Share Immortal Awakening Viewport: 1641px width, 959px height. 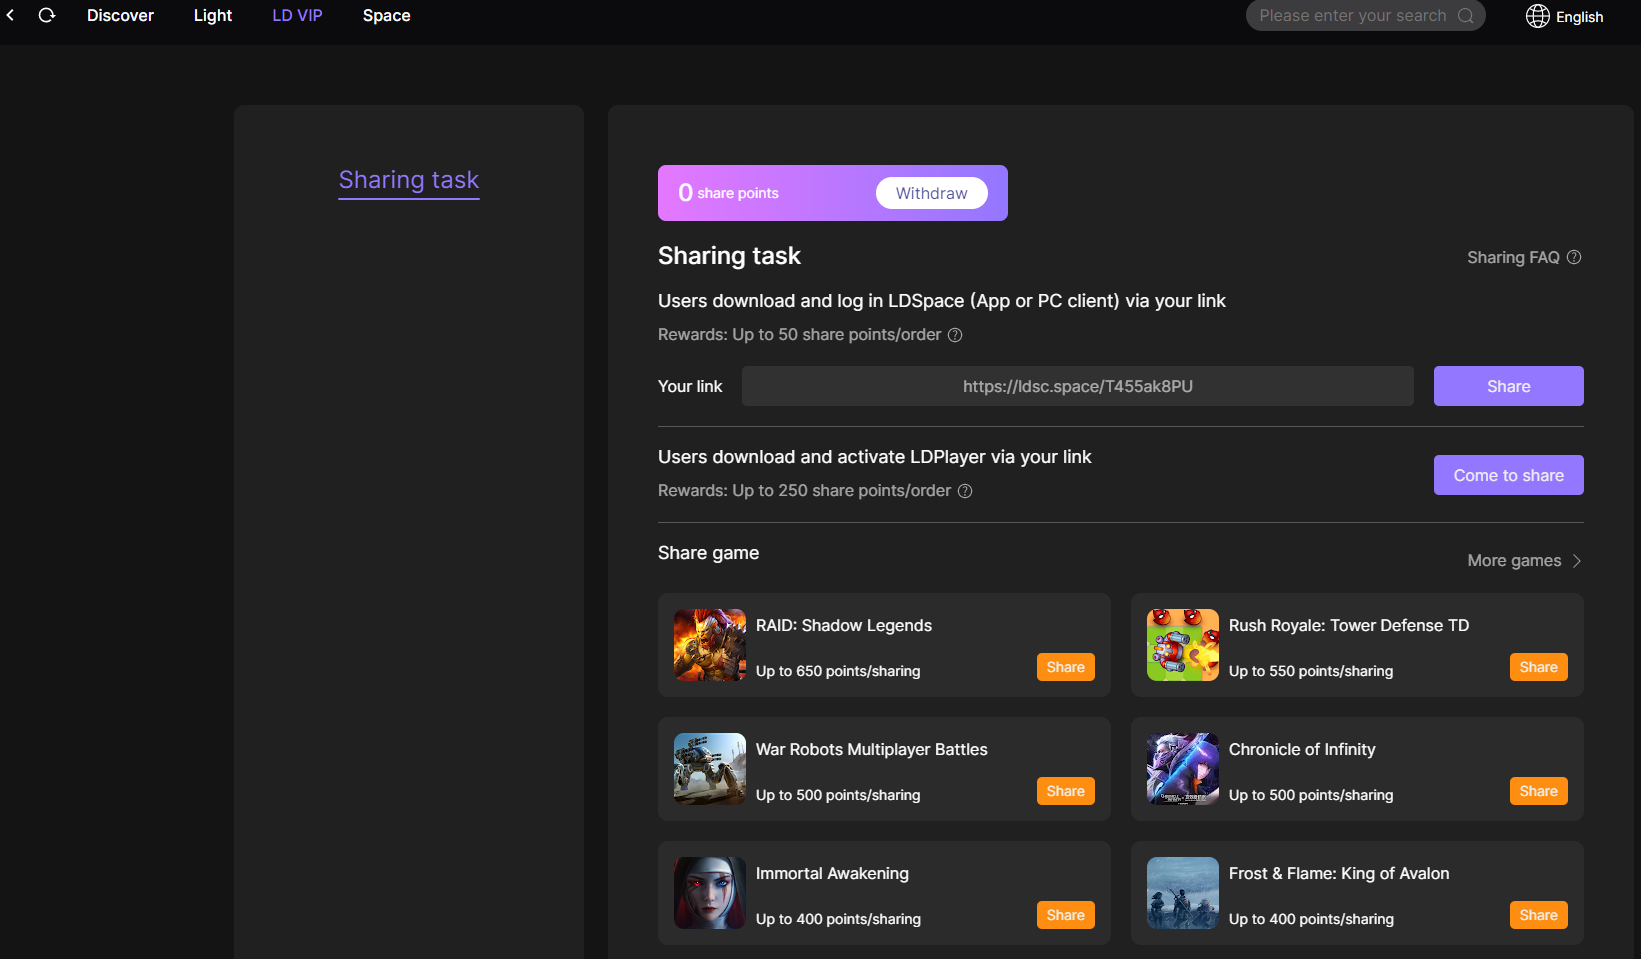click(x=1066, y=915)
